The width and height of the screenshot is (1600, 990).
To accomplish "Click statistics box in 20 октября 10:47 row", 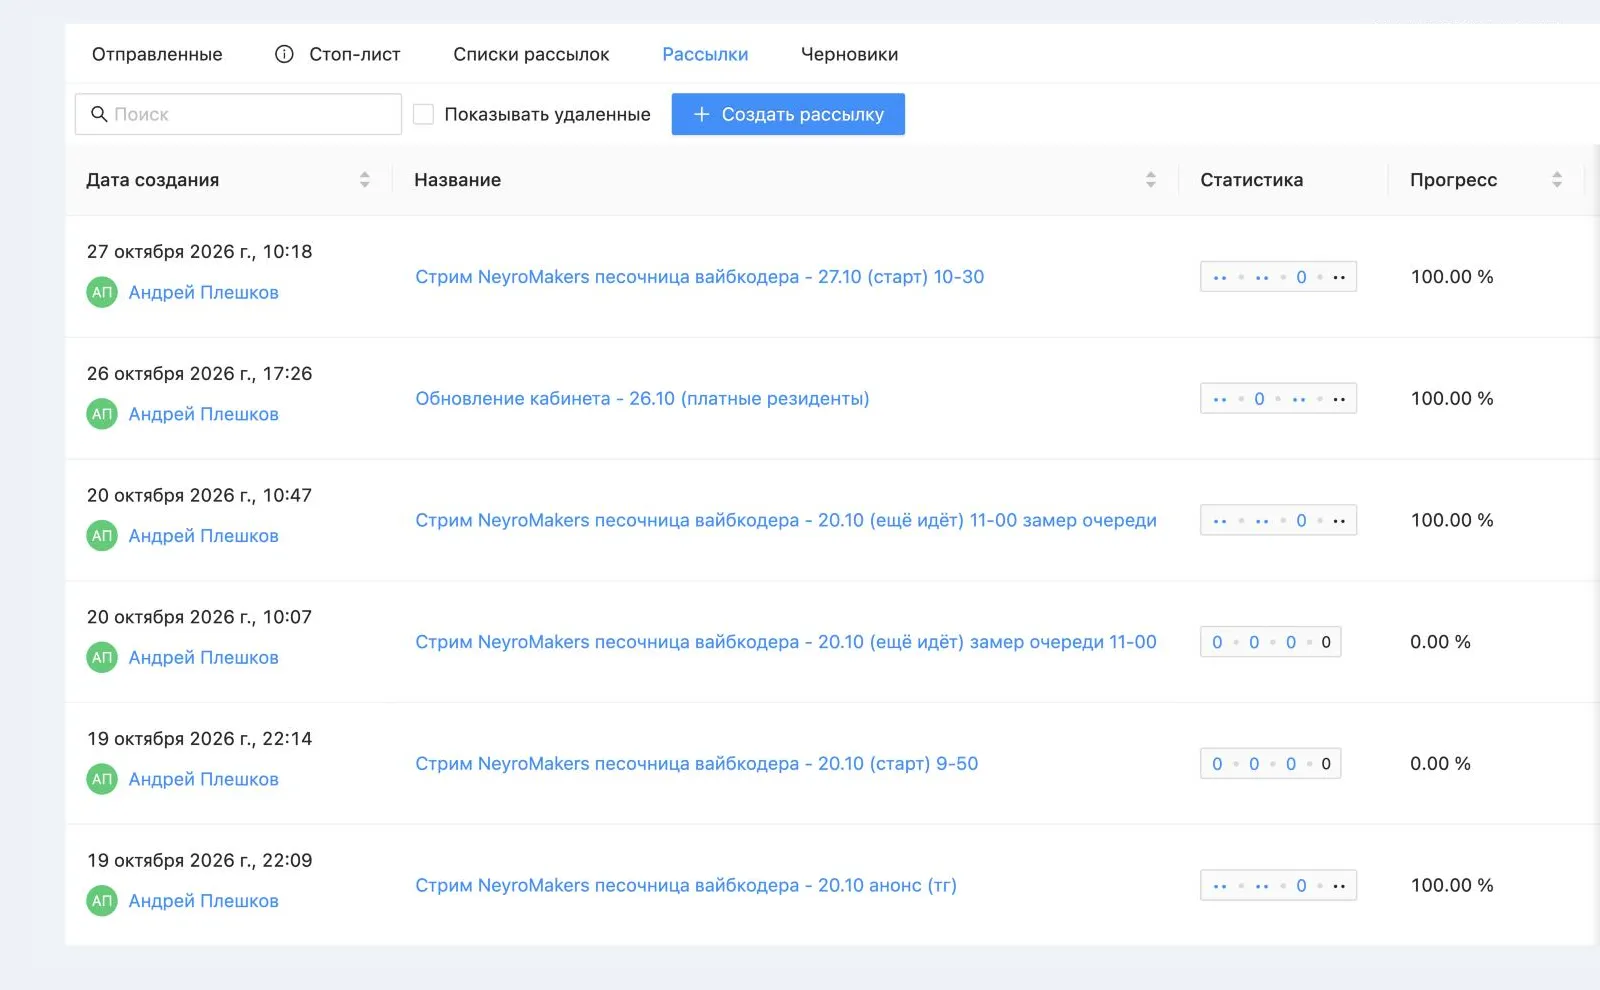I will (1278, 520).
